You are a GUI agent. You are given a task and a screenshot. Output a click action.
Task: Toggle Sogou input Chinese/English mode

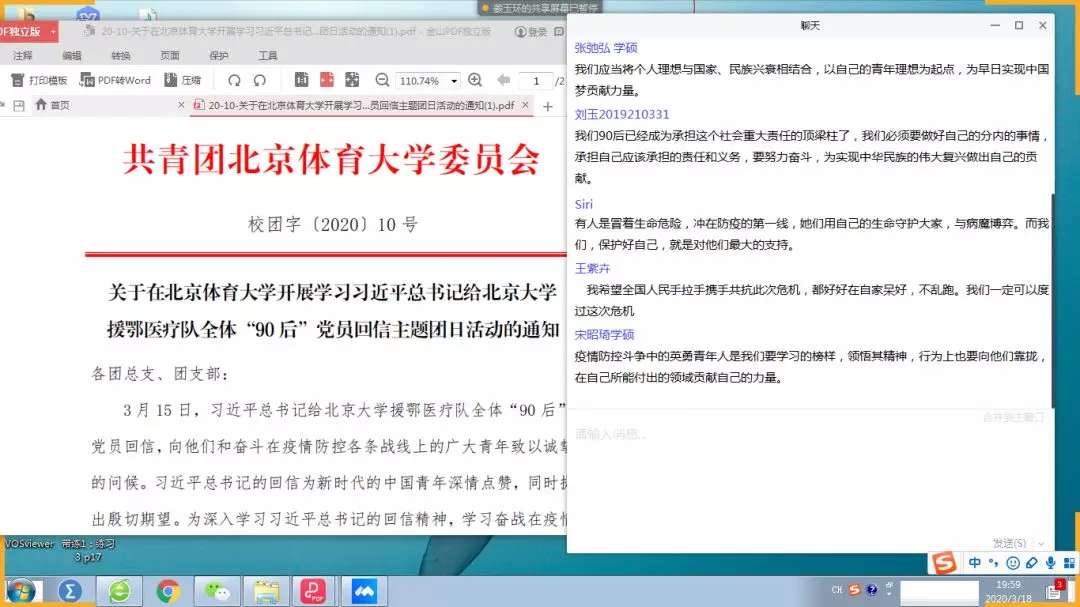pos(975,563)
